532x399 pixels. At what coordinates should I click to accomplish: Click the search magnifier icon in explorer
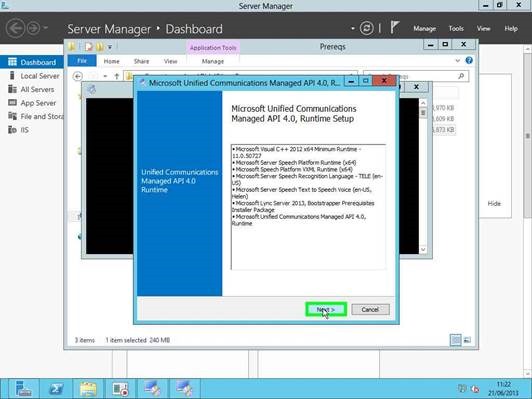coord(461,76)
